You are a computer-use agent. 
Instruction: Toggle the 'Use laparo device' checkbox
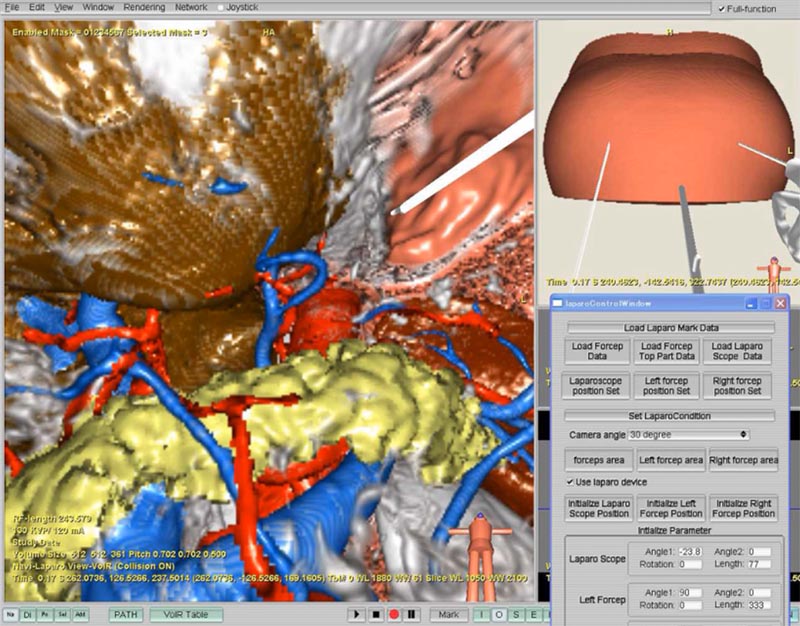click(570, 482)
